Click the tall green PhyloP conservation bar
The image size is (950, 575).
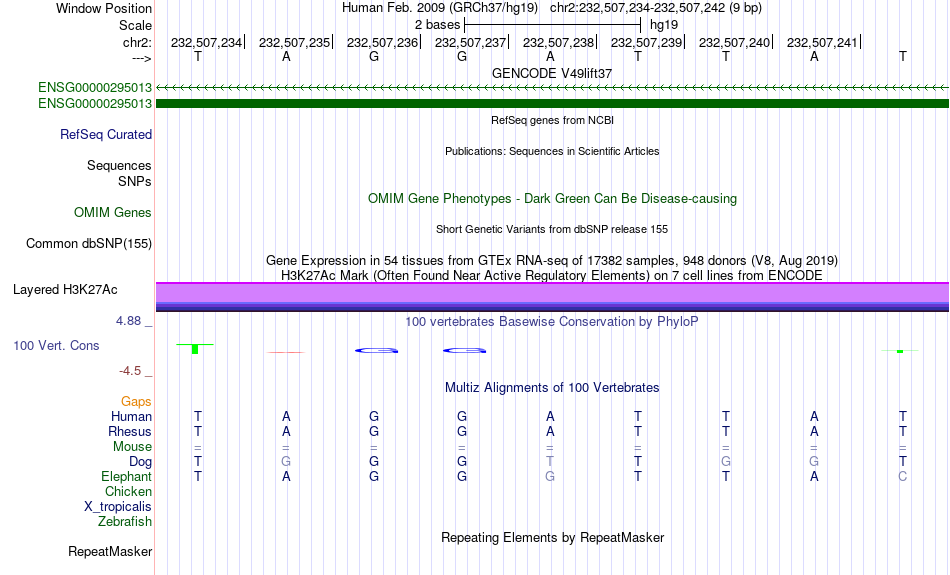pos(195,348)
